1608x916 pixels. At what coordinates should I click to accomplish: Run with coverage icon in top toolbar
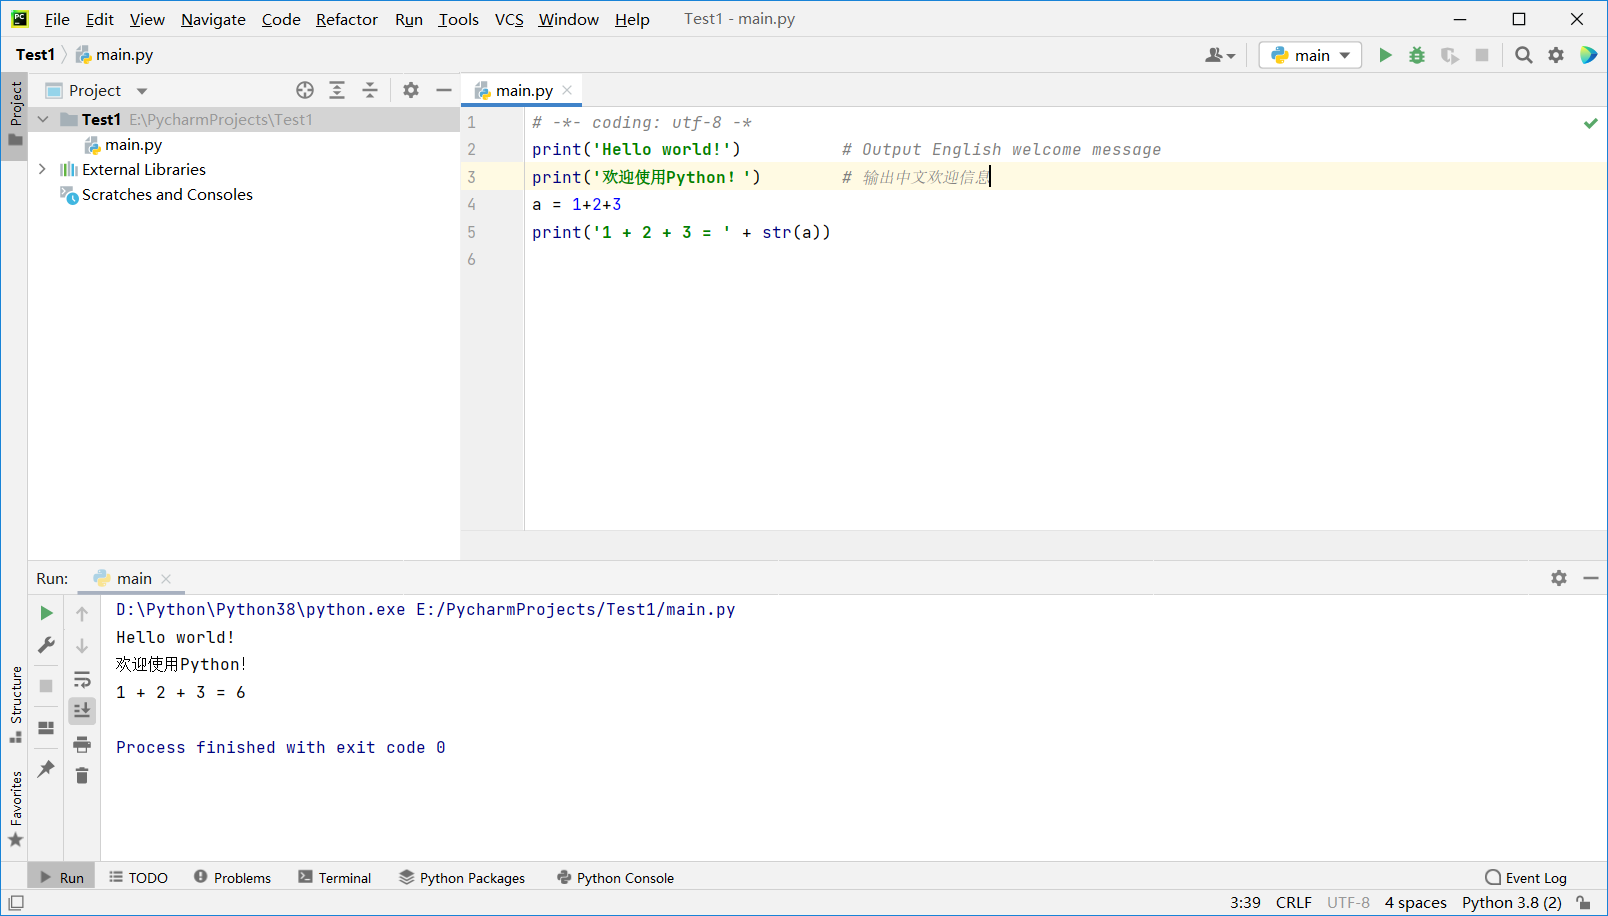pyautogui.click(x=1449, y=55)
